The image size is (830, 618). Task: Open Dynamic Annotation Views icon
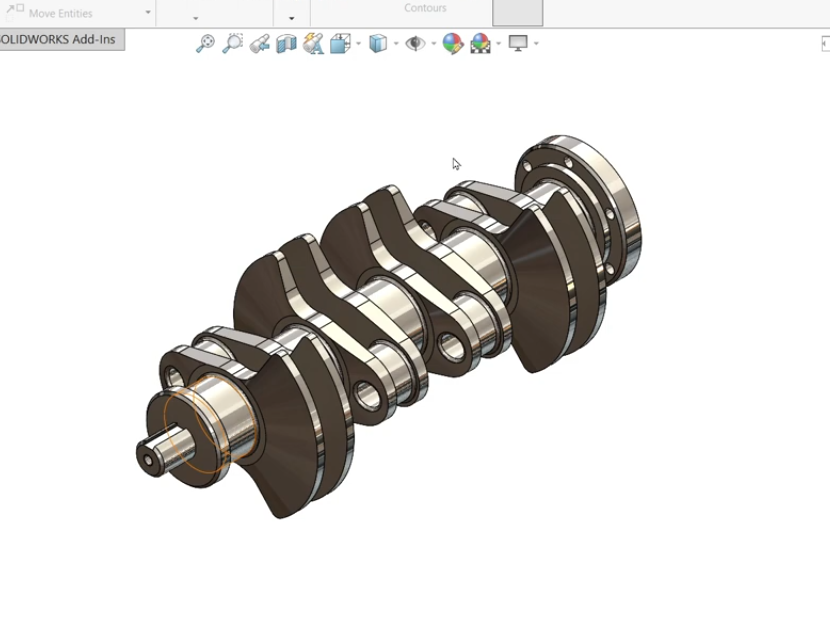click(x=313, y=43)
